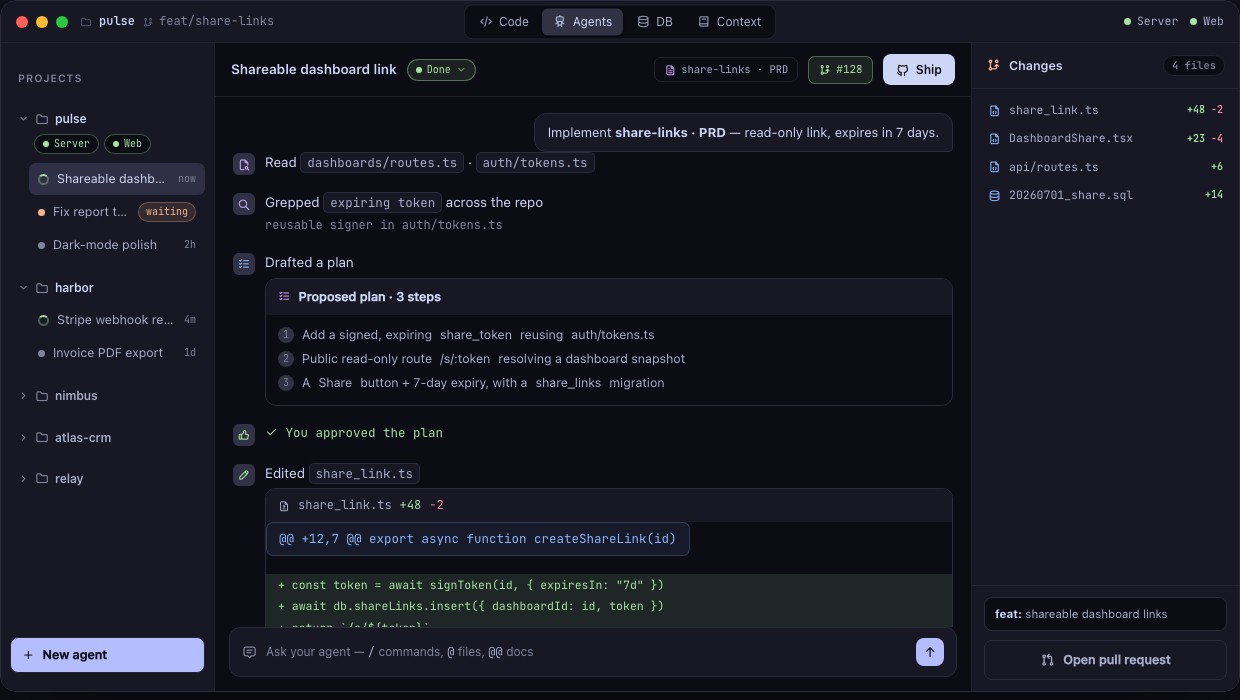Click the file icon in diff header
Image resolution: width=1240 pixels, height=700 pixels.
[284, 506]
